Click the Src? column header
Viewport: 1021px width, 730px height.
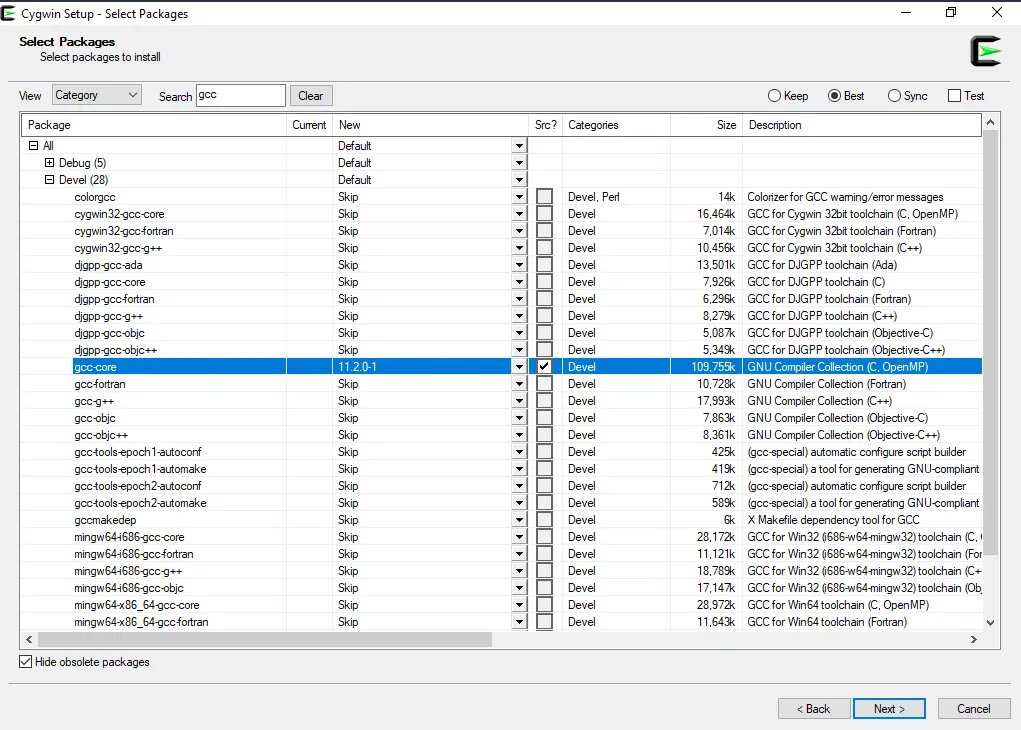click(546, 125)
